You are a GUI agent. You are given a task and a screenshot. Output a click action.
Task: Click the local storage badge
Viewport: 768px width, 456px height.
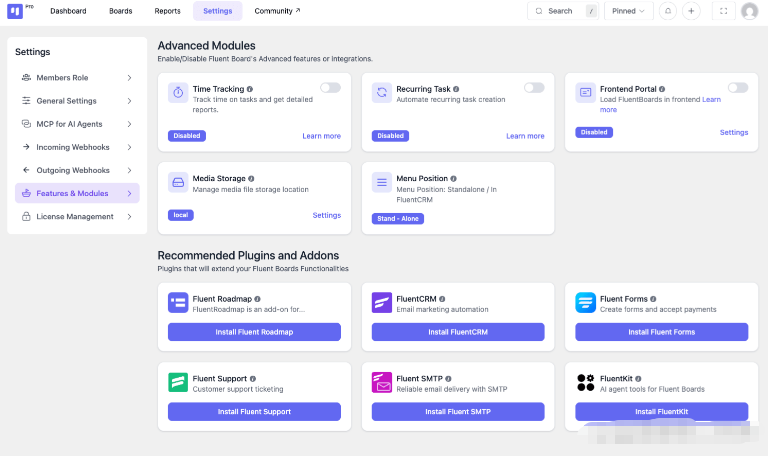[x=181, y=215]
